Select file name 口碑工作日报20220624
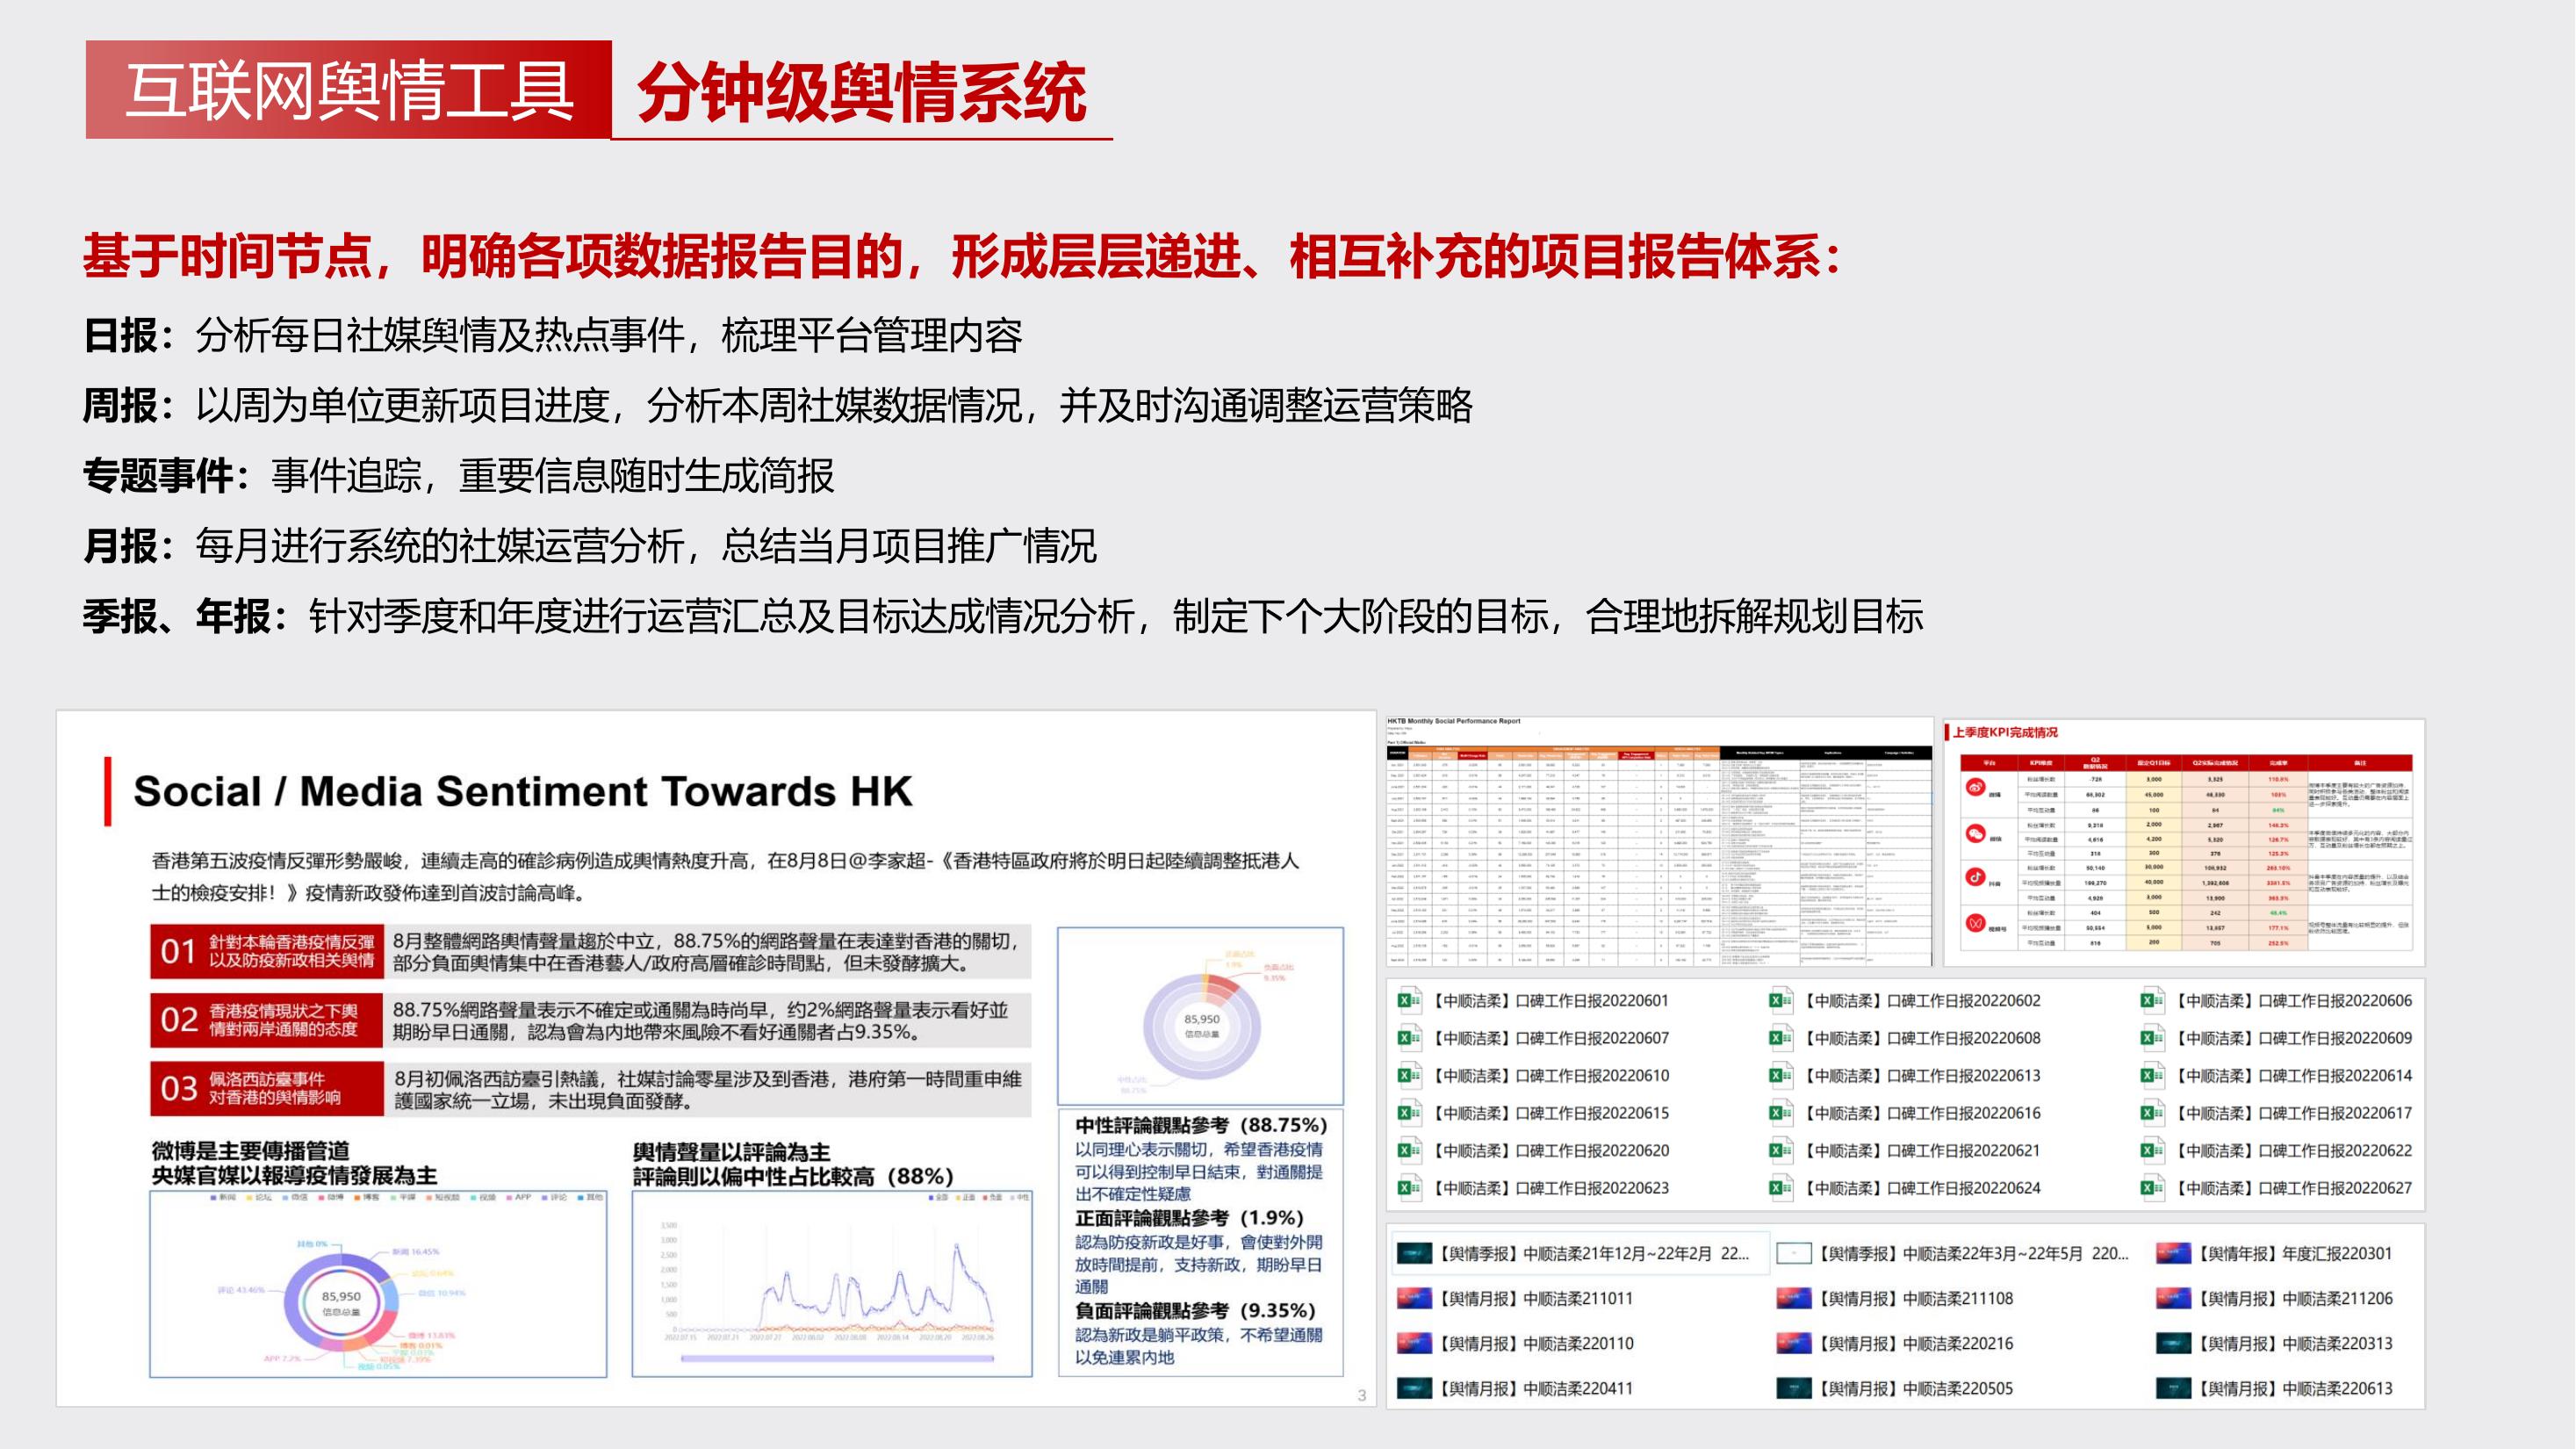The height and width of the screenshot is (1449, 2576). tap(1923, 1188)
